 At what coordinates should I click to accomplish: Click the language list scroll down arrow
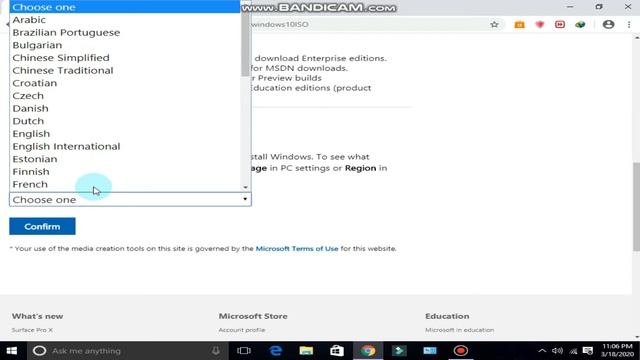coord(245,187)
